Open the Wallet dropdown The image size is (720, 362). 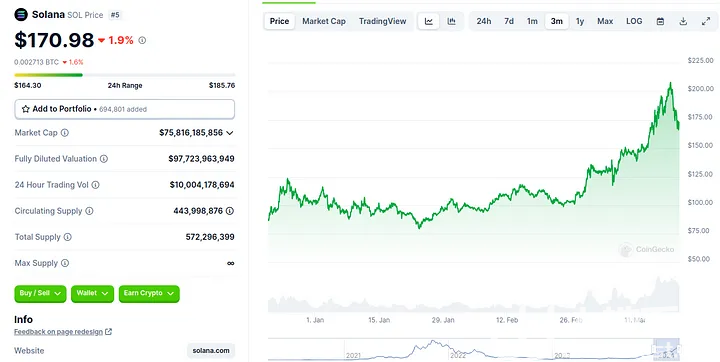[x=92, y=294]
